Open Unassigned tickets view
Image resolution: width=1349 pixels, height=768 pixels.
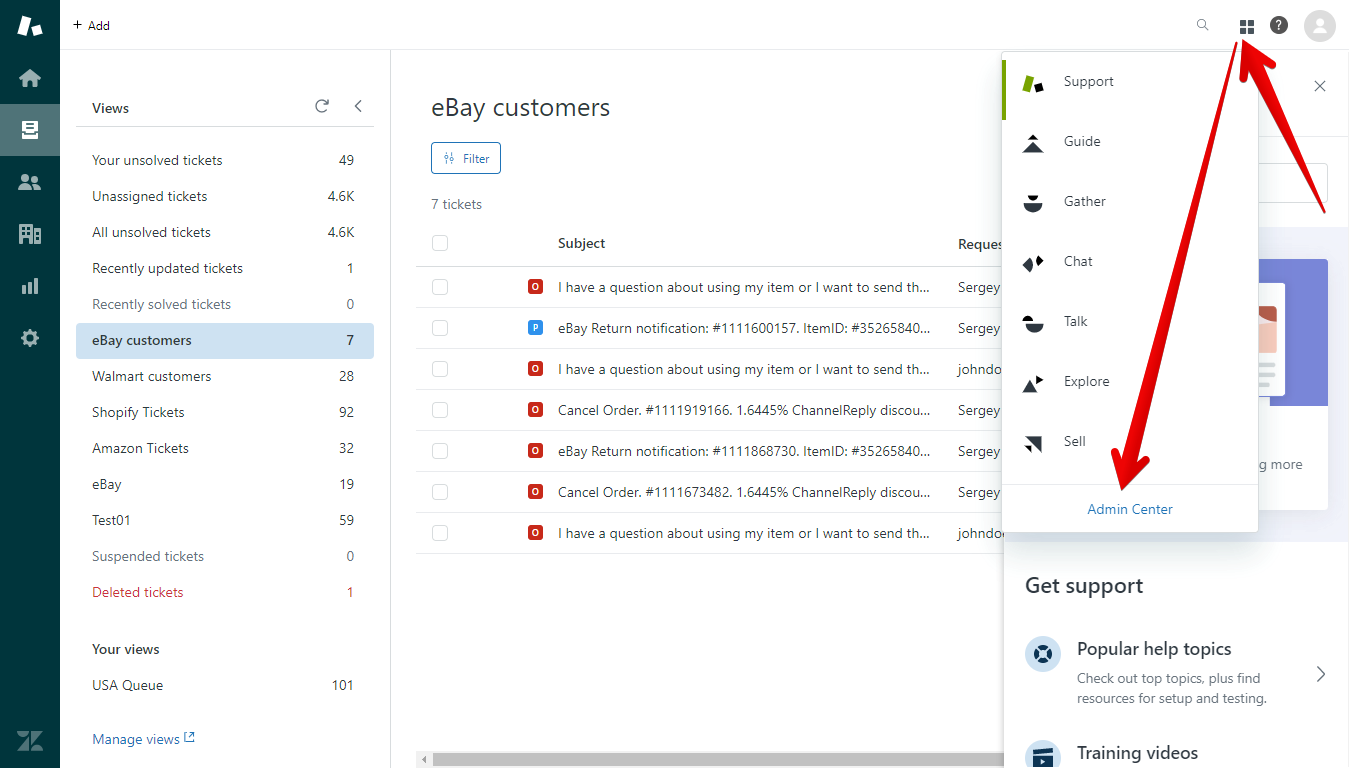click(225, 196)
